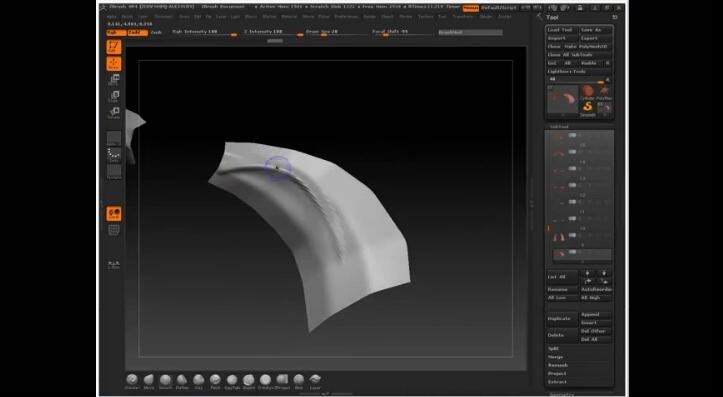Select the Standard brush

132,381
